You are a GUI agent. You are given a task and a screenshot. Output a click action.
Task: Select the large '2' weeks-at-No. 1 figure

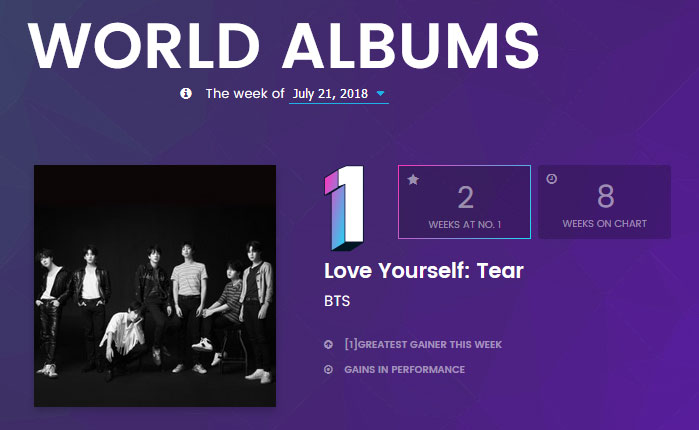pyautogui.click(x=464, y=196)
